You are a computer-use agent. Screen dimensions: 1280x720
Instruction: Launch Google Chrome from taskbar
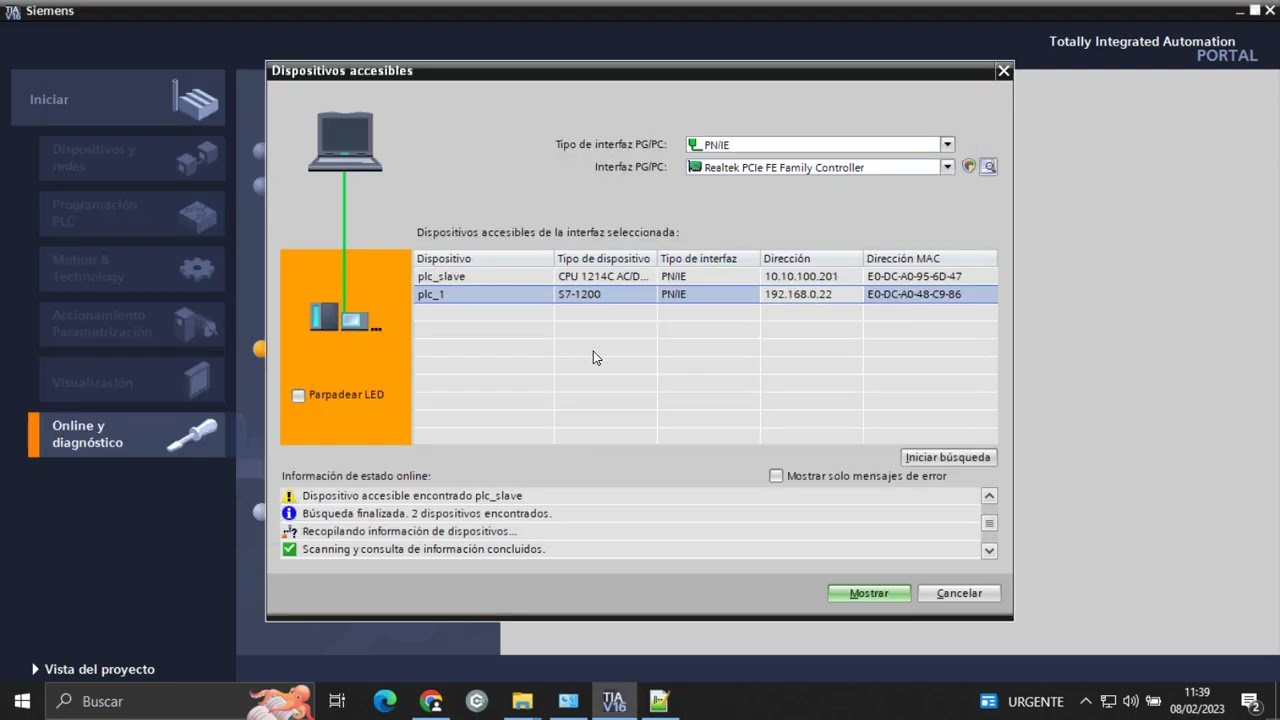[431, 701]
